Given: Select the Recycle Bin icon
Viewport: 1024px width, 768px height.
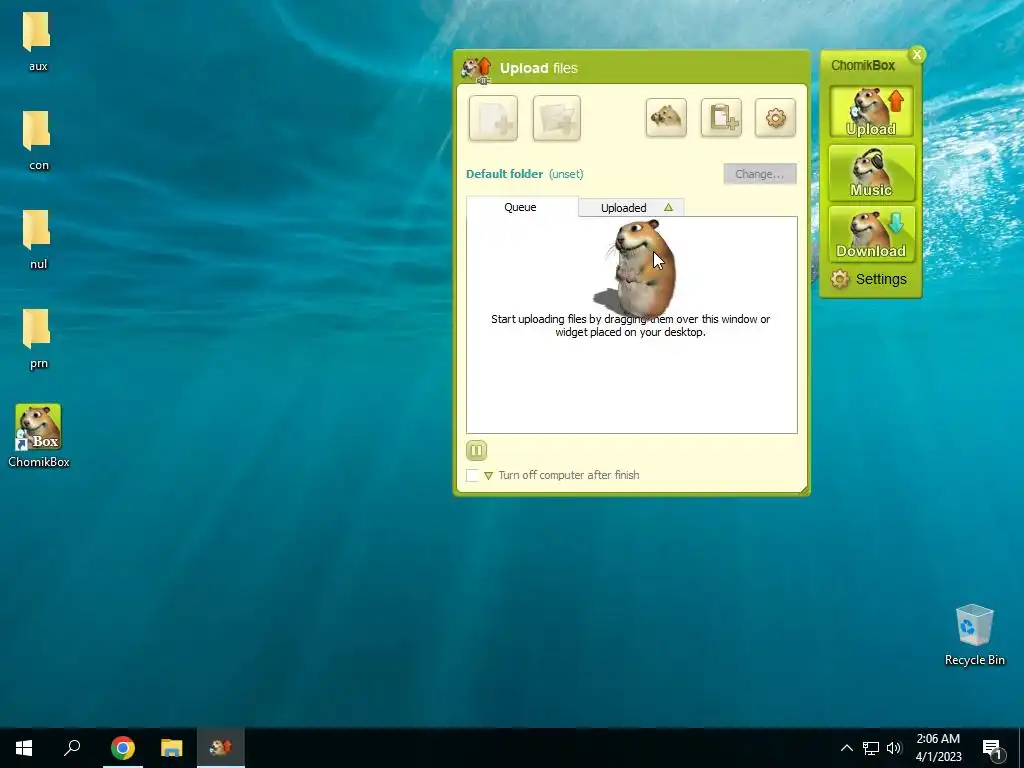Looking at the screenshot, I should (x=974, y=635).
